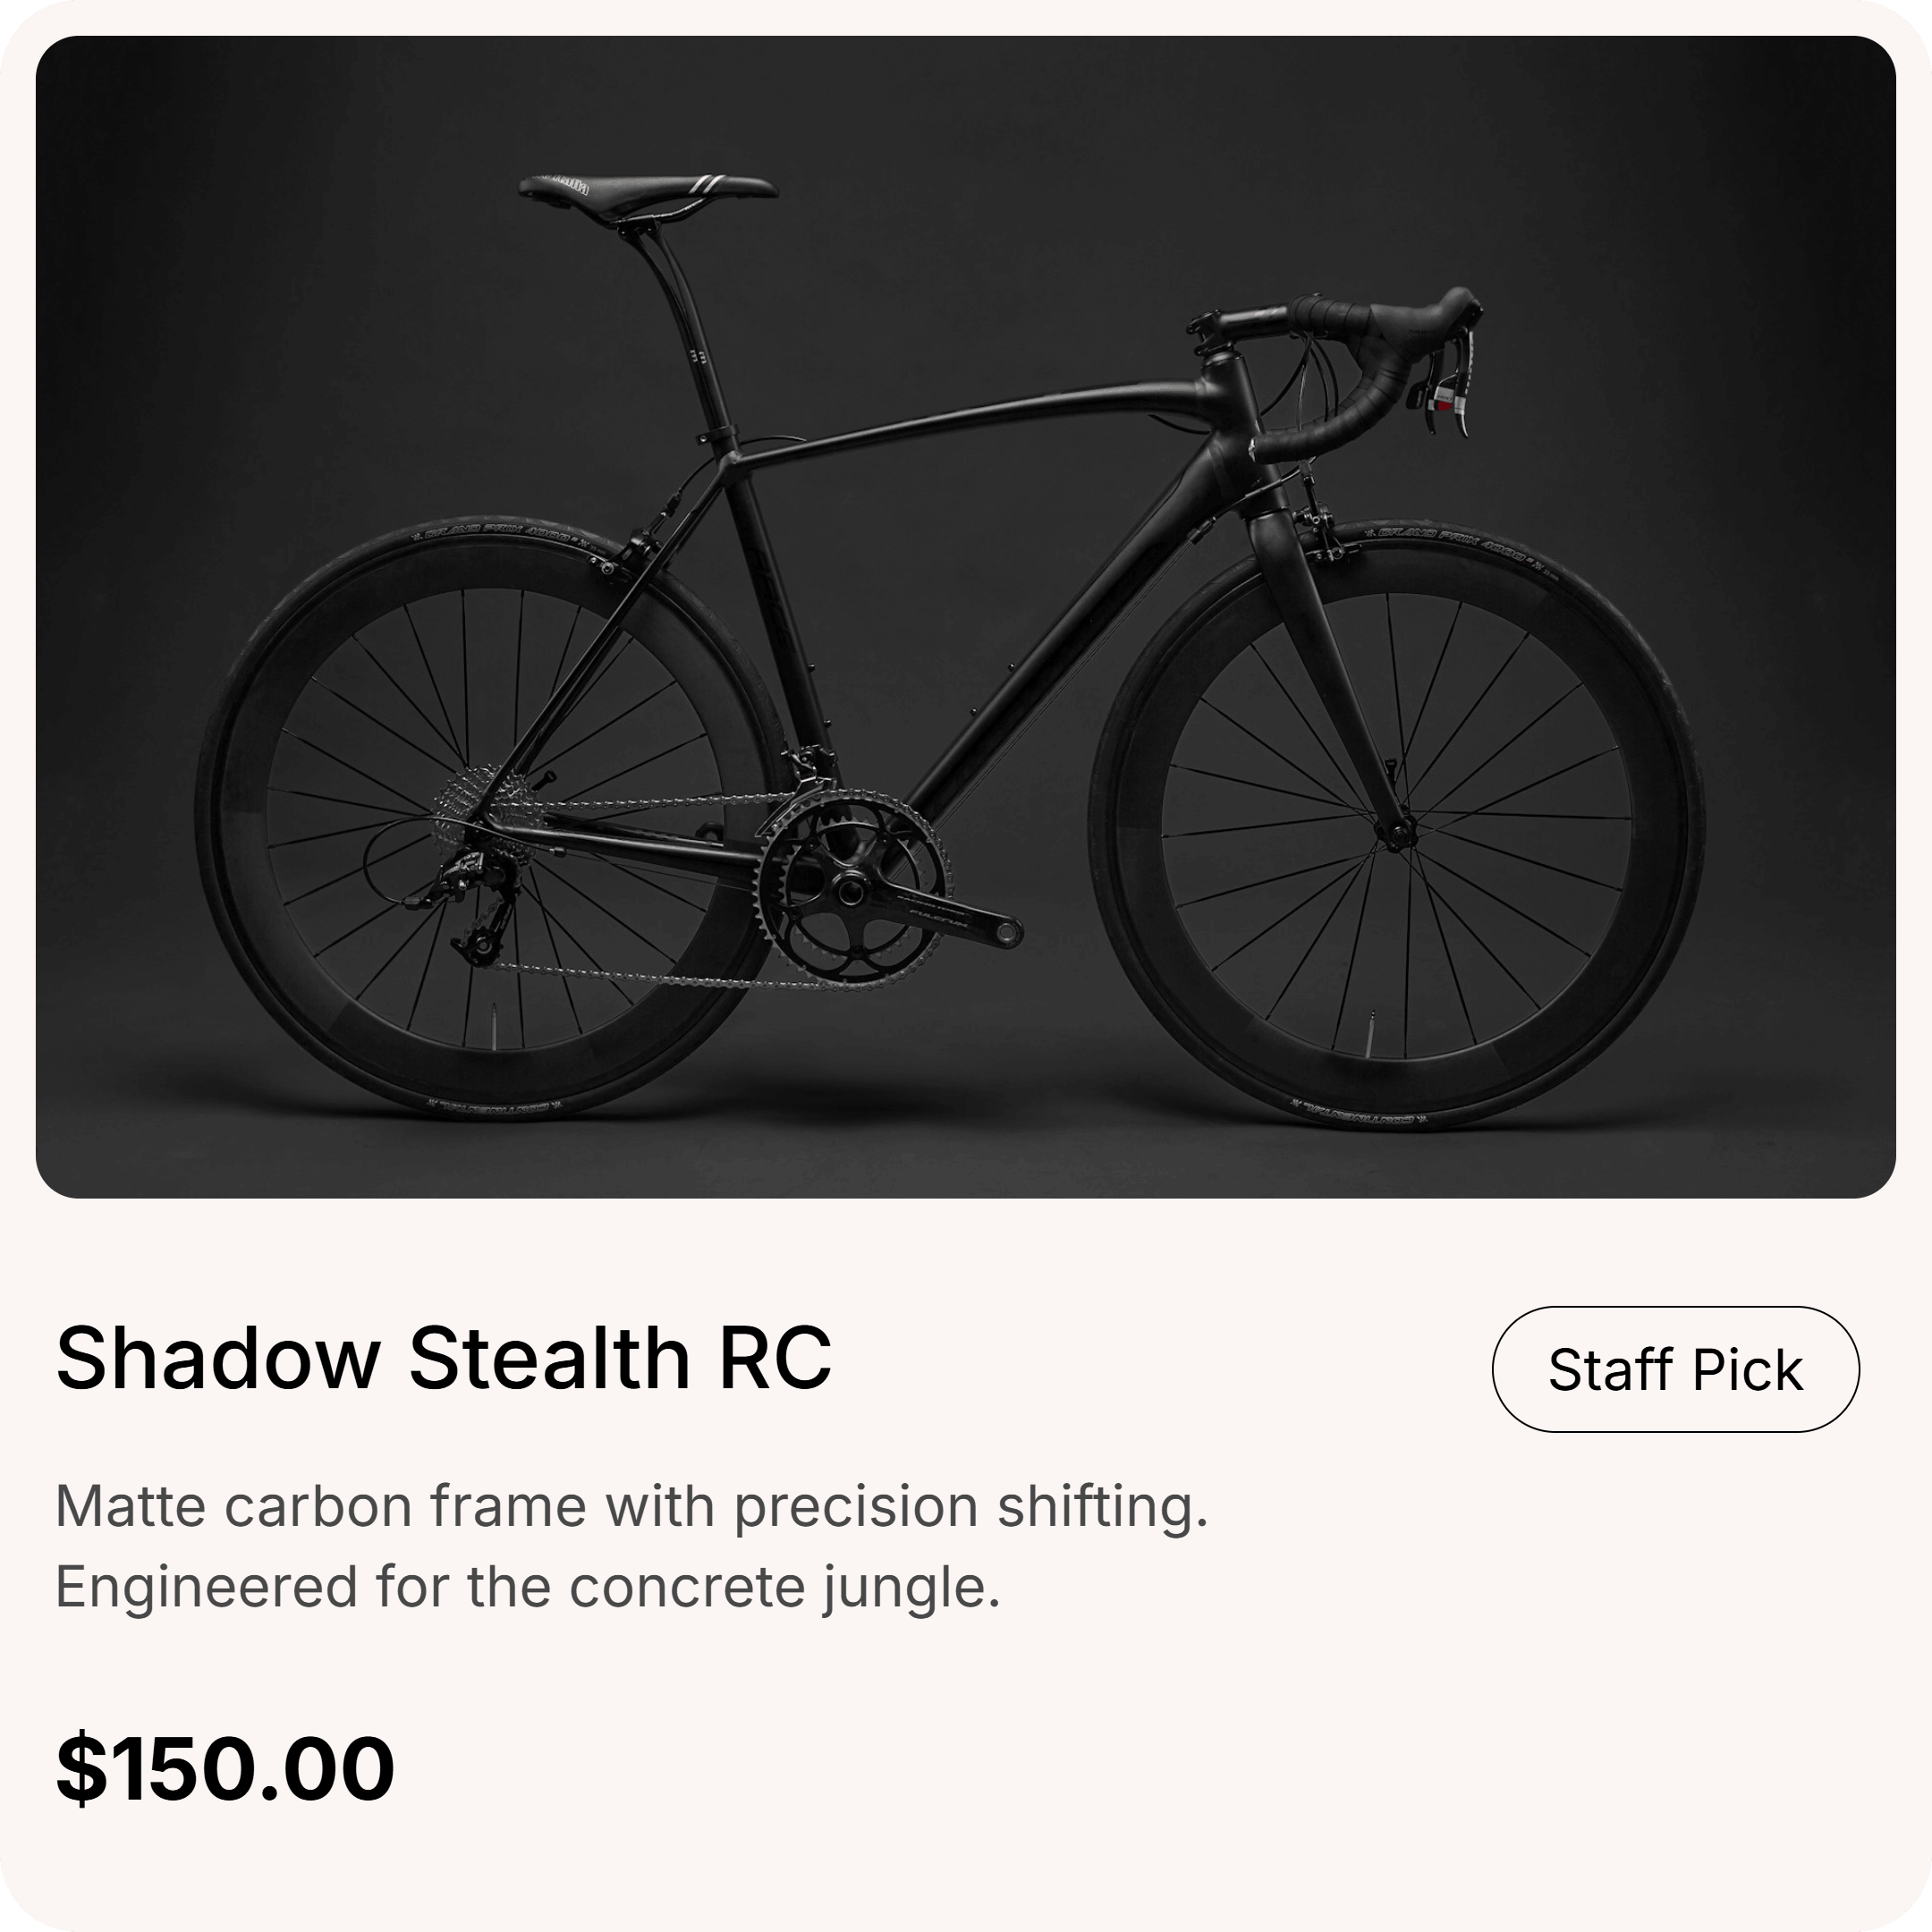
Task: Open the Shadow Stealth RC product title
Action: coord(443,1358)
